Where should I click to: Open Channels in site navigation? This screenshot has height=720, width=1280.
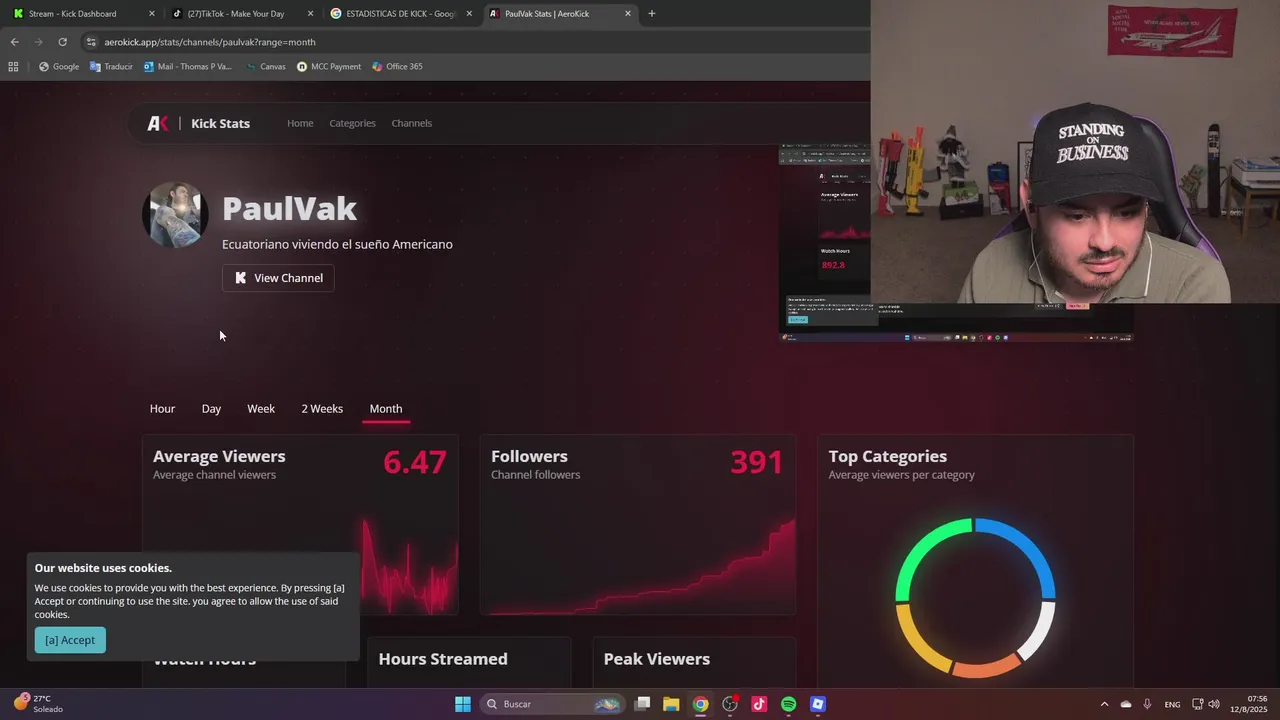click(411, 123)
